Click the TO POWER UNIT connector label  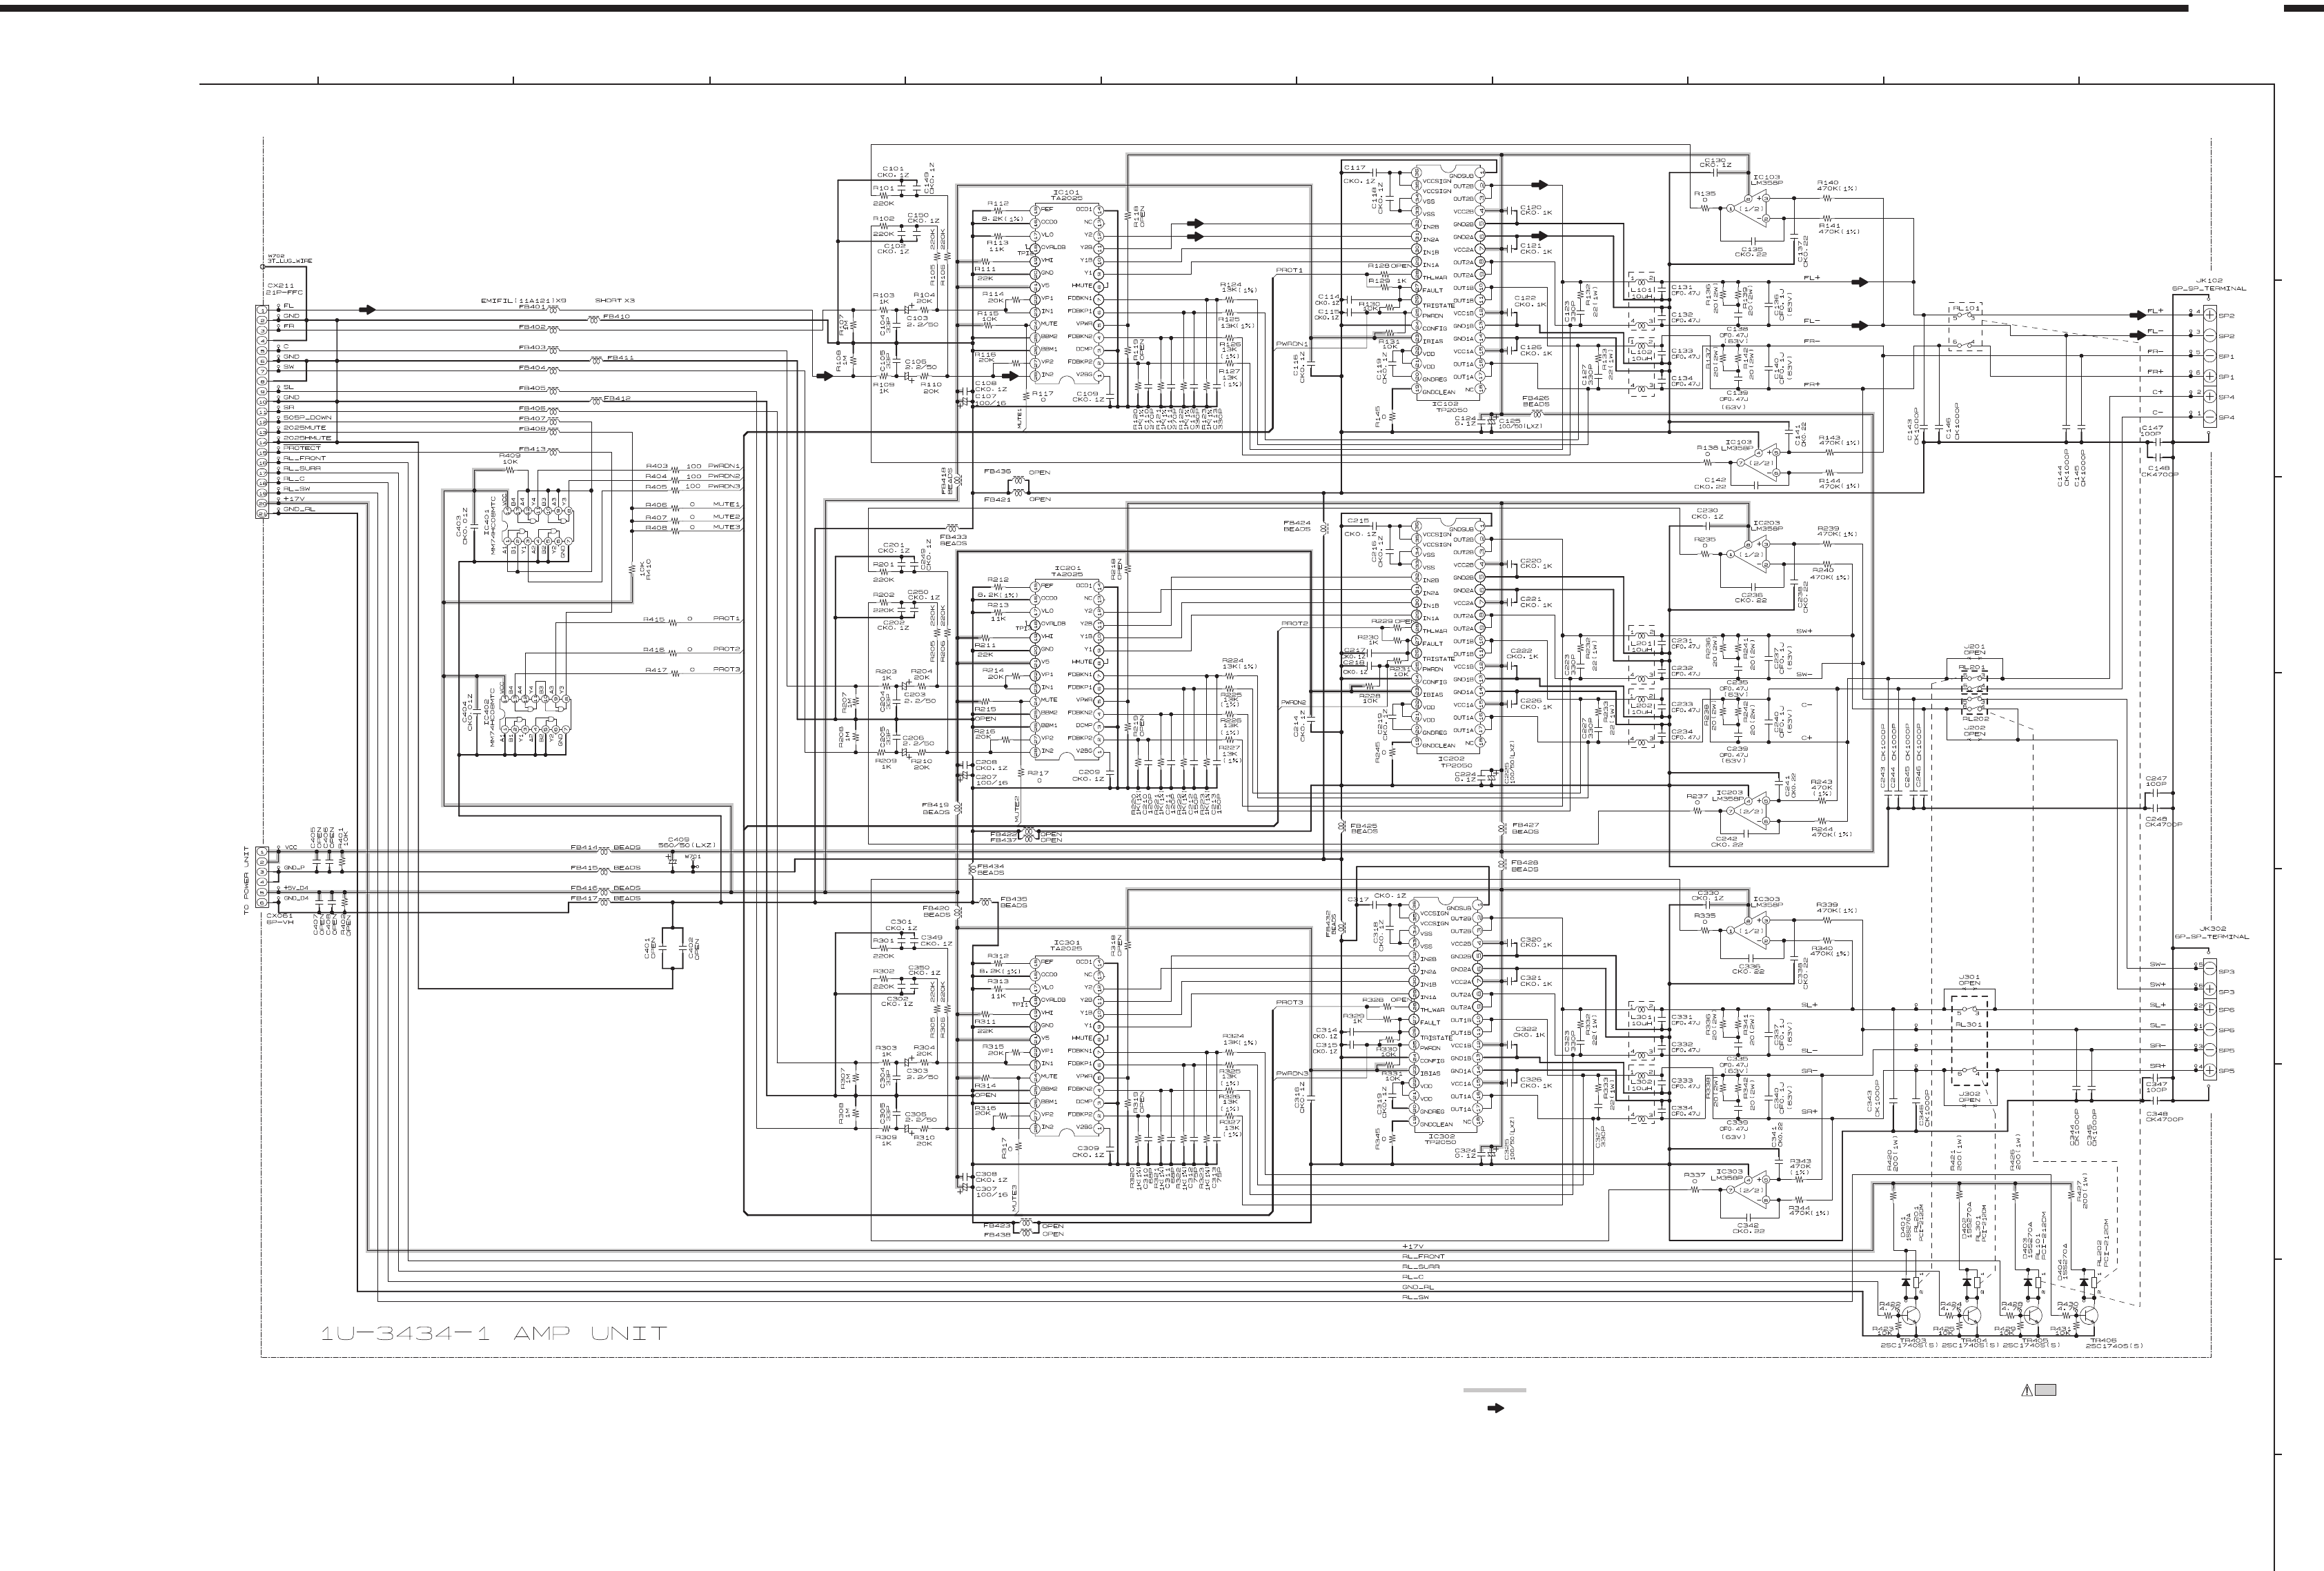[x=246, y=880]
